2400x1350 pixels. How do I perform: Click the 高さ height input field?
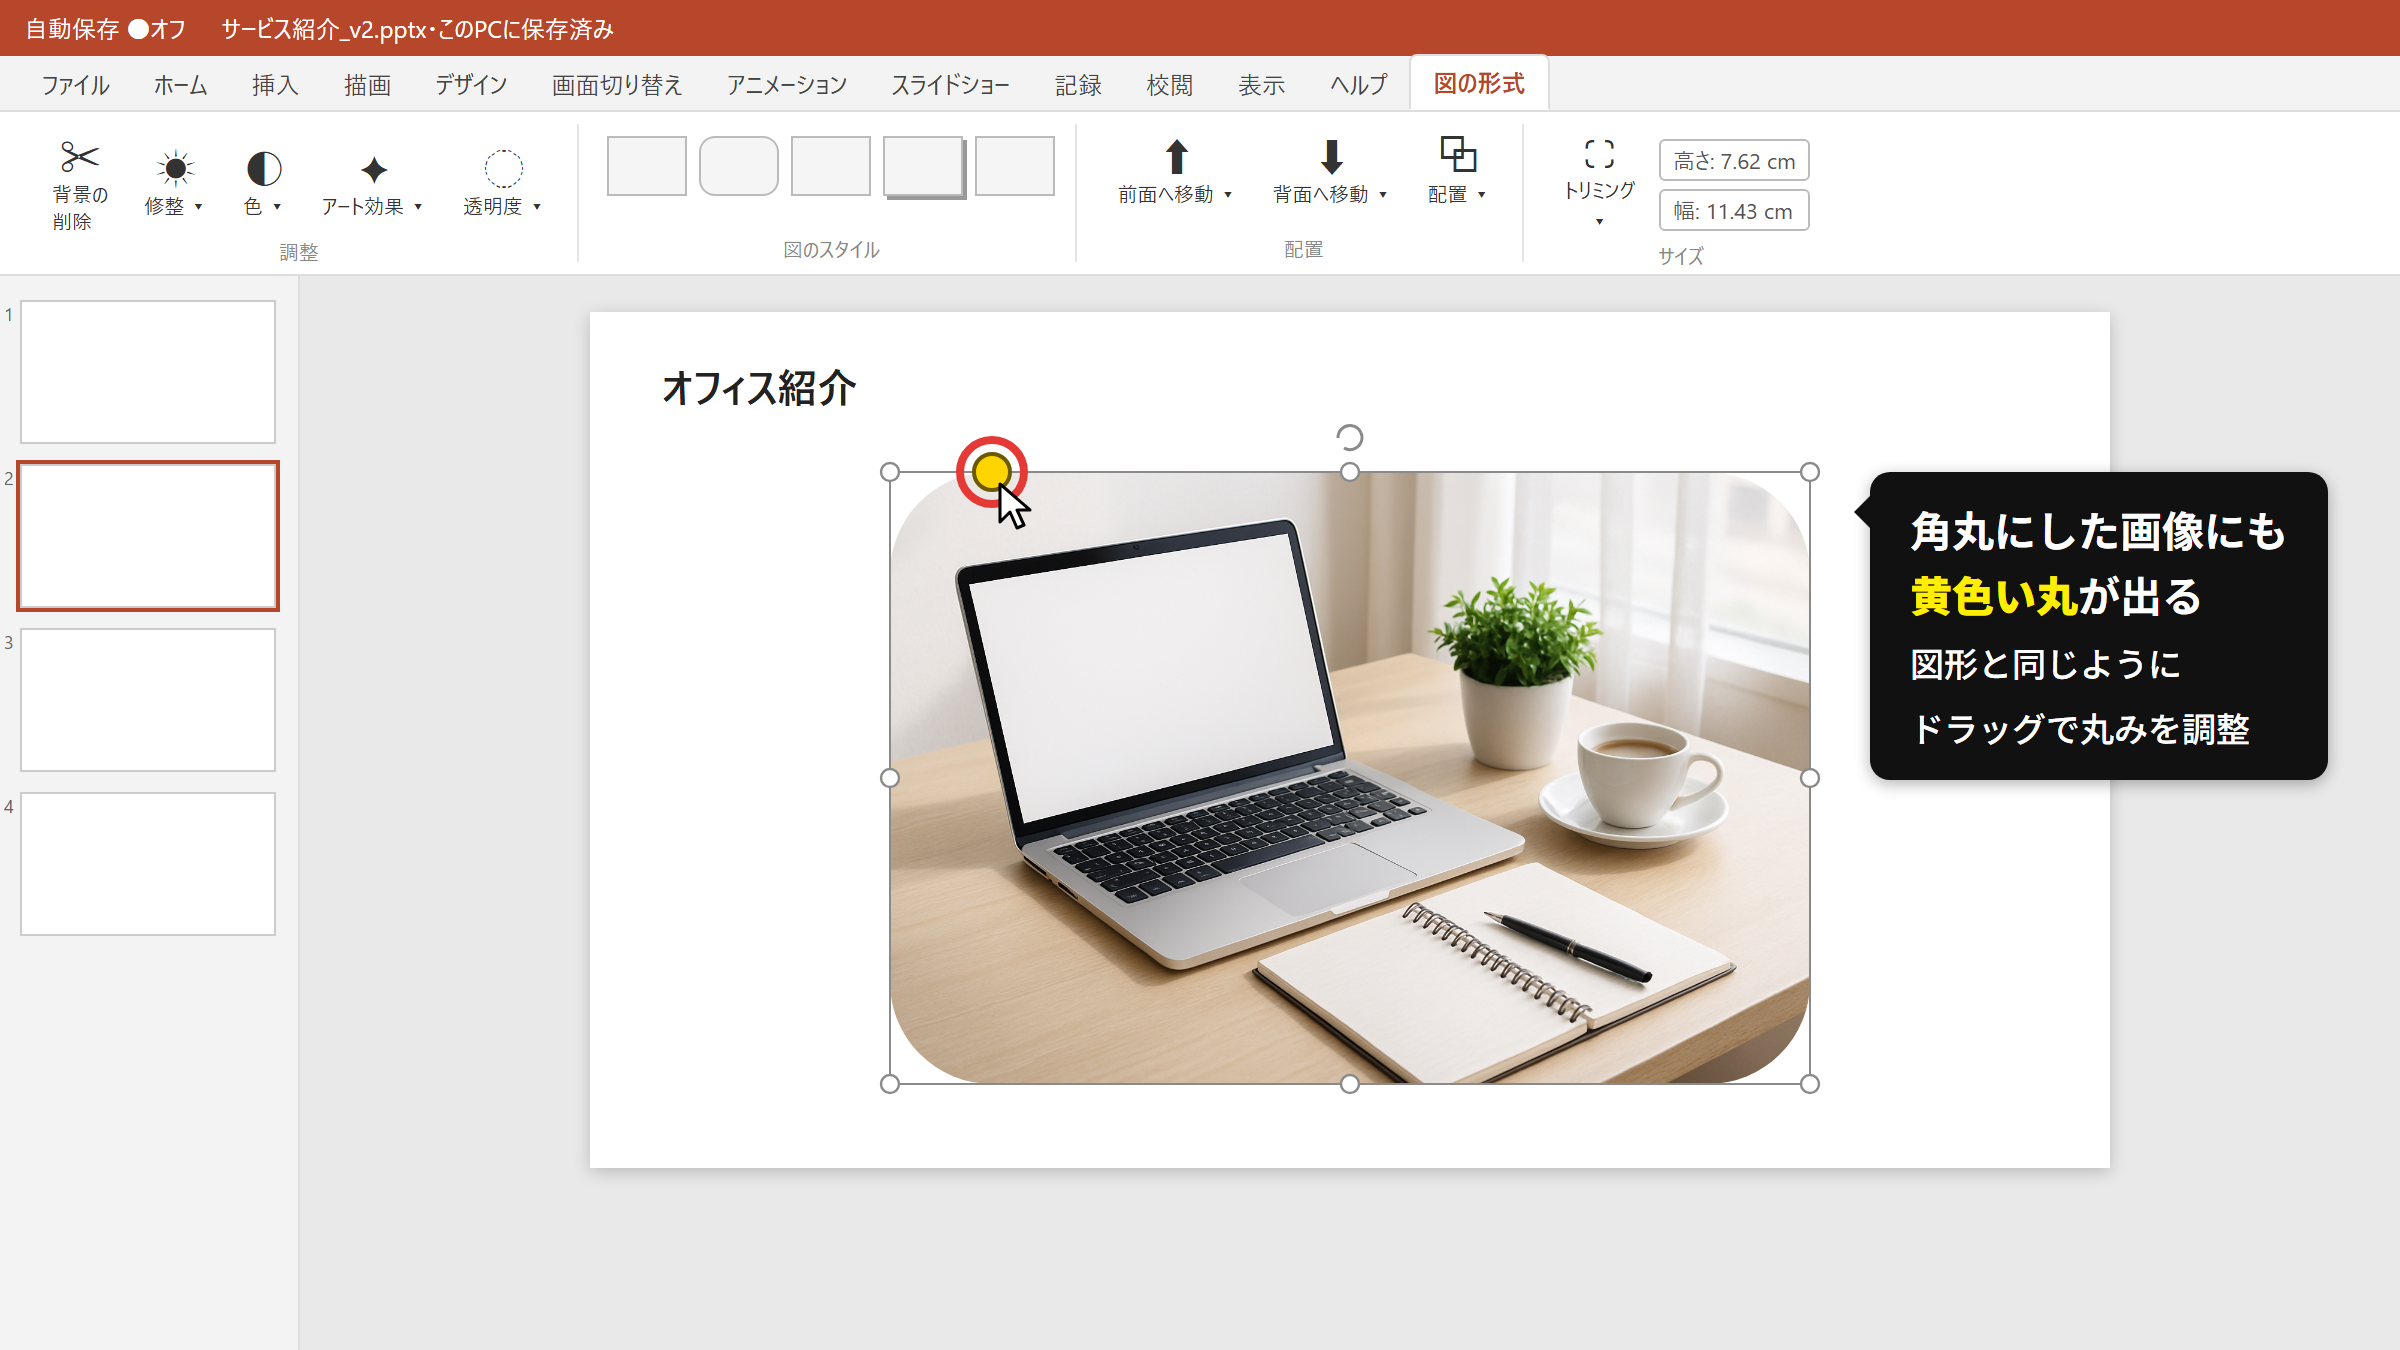(x=1734, y=161)
